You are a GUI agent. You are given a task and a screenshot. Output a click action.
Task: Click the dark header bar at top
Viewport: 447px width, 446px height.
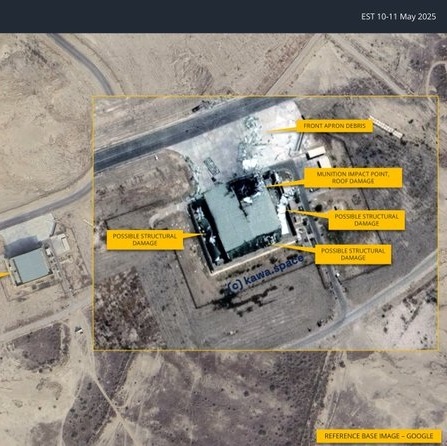point(223,16)
